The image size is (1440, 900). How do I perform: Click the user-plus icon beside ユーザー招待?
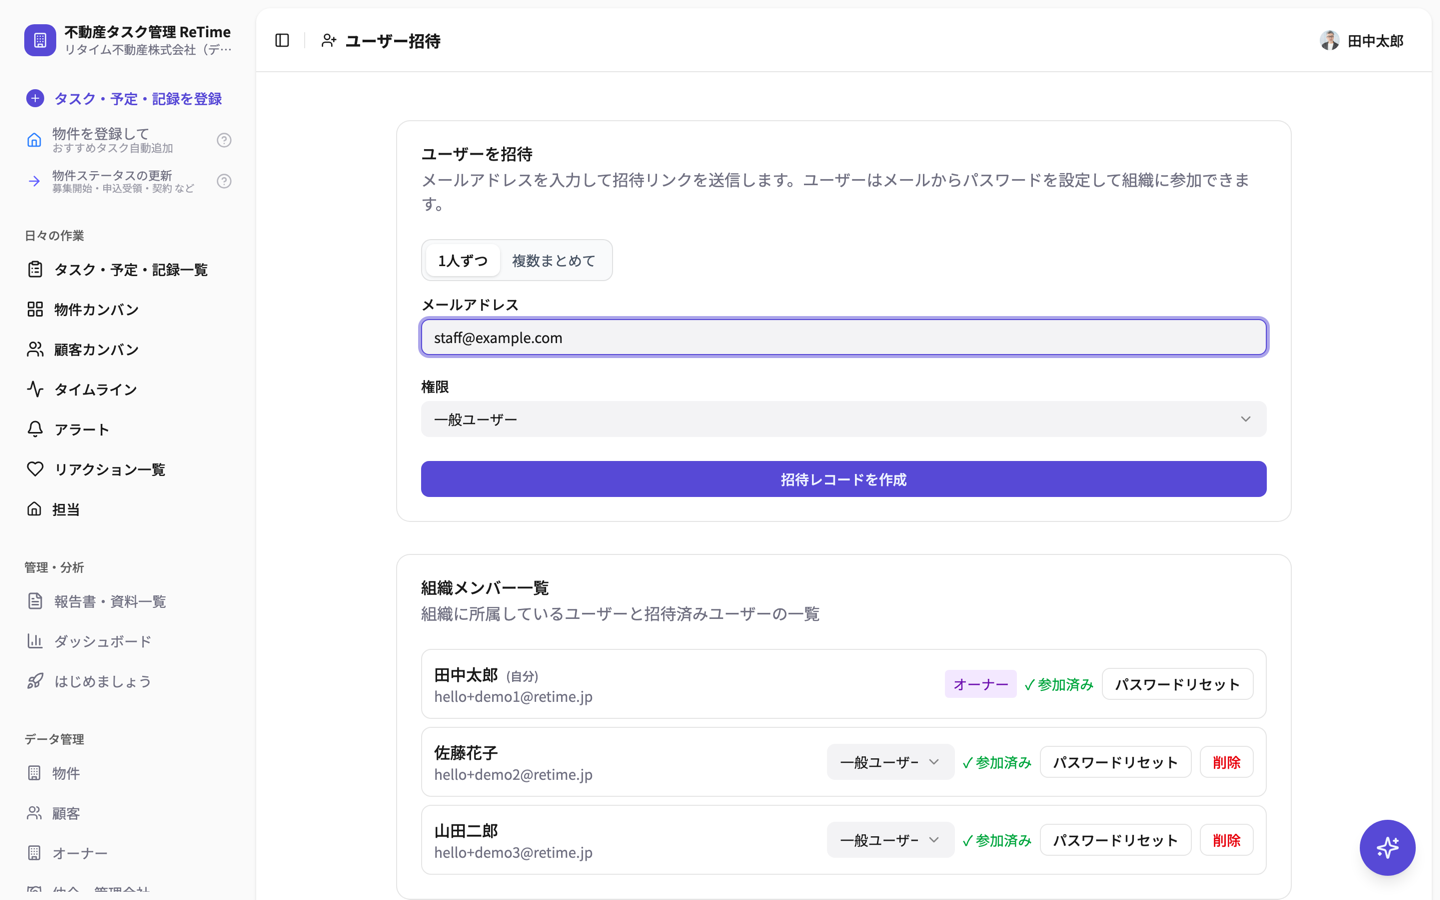point(328,41)
